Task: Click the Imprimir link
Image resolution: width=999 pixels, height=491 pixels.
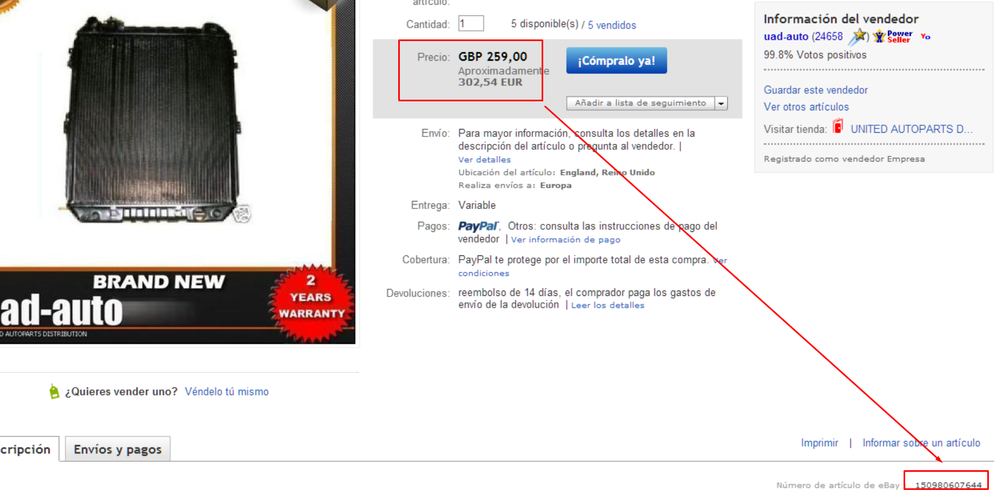Action: point(819,443)
